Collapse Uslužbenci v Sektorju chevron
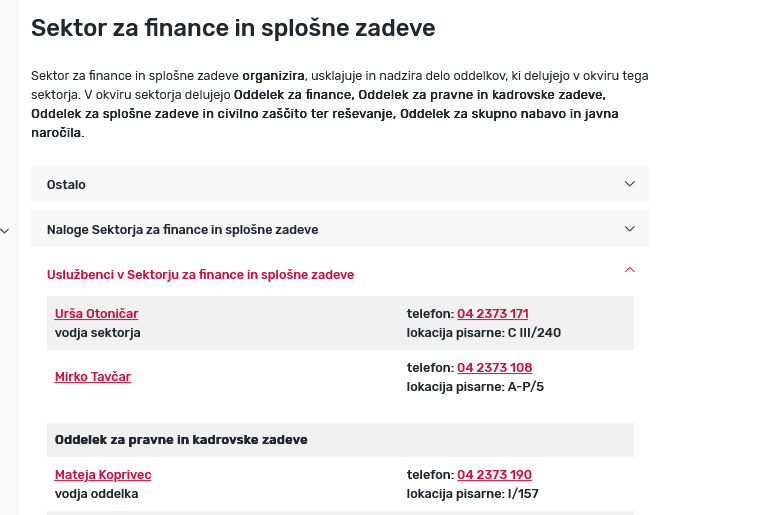Image resolution: width=777 pixels, height=515 pixels. click(629, 270)
